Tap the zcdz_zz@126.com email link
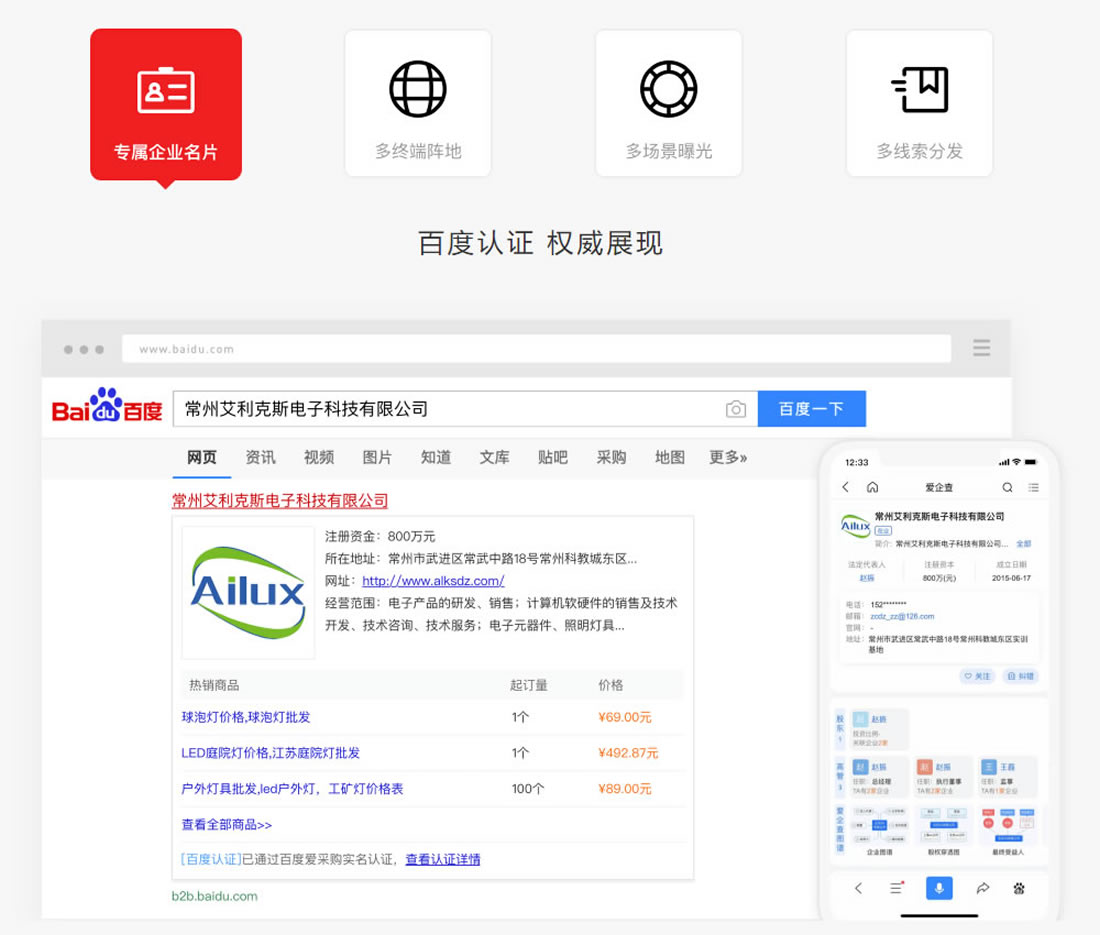Screen dimensions: 1100x935 (902, 617)
